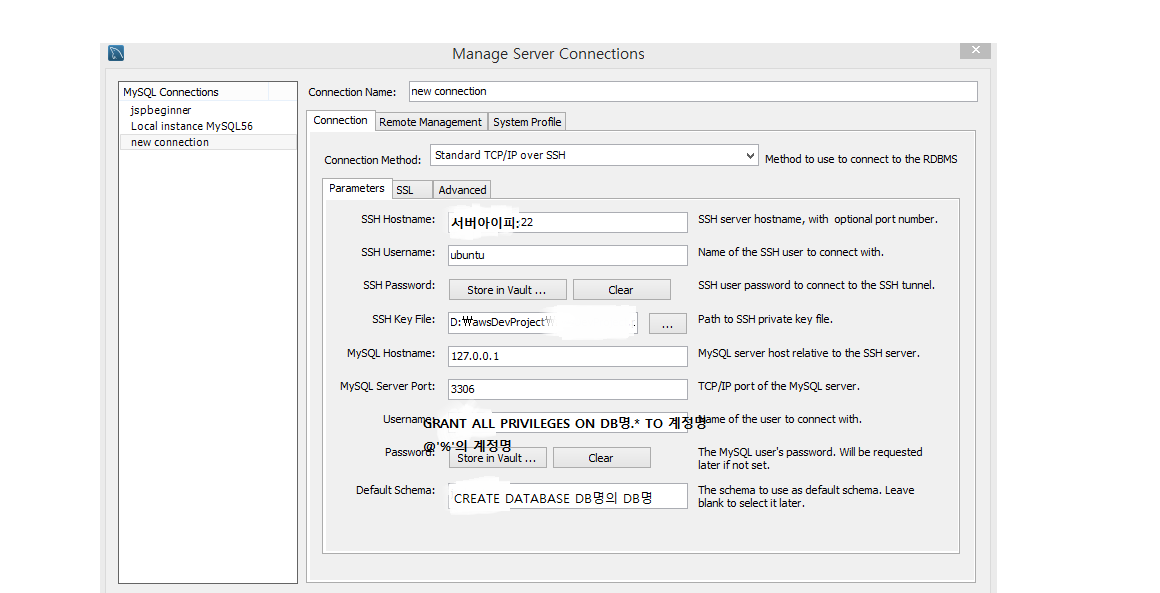
Task: Open the Remote Management tab
Action: tap(431, 122)
